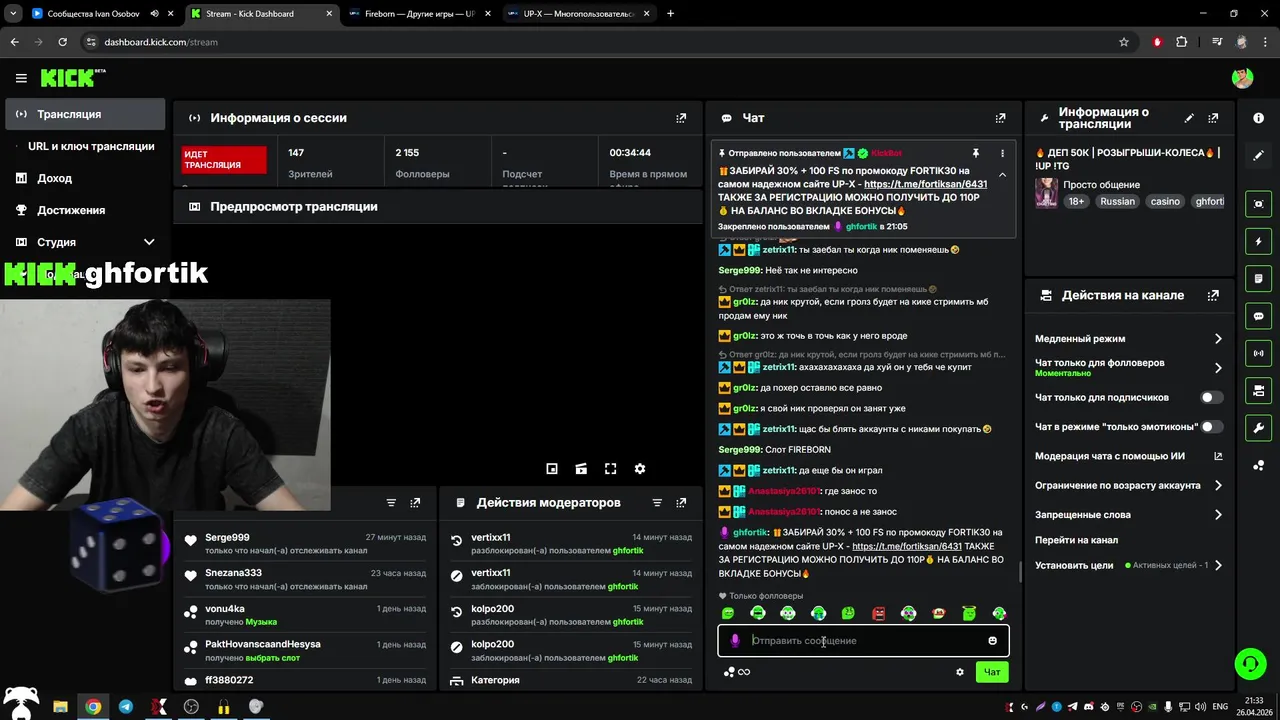The height and width of the screenshot is (720, 1280).
Task: Open AI chat moderation external link
Action: pyautogui.click(x=1218, y=456)
